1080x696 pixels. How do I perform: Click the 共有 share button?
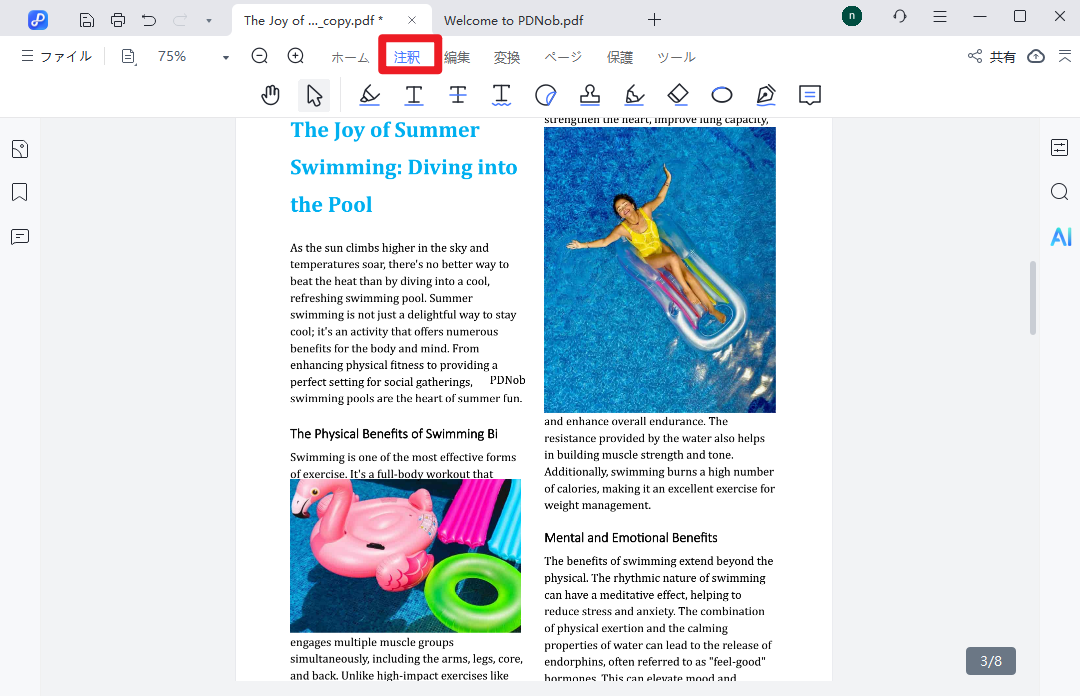coord(992,57)
